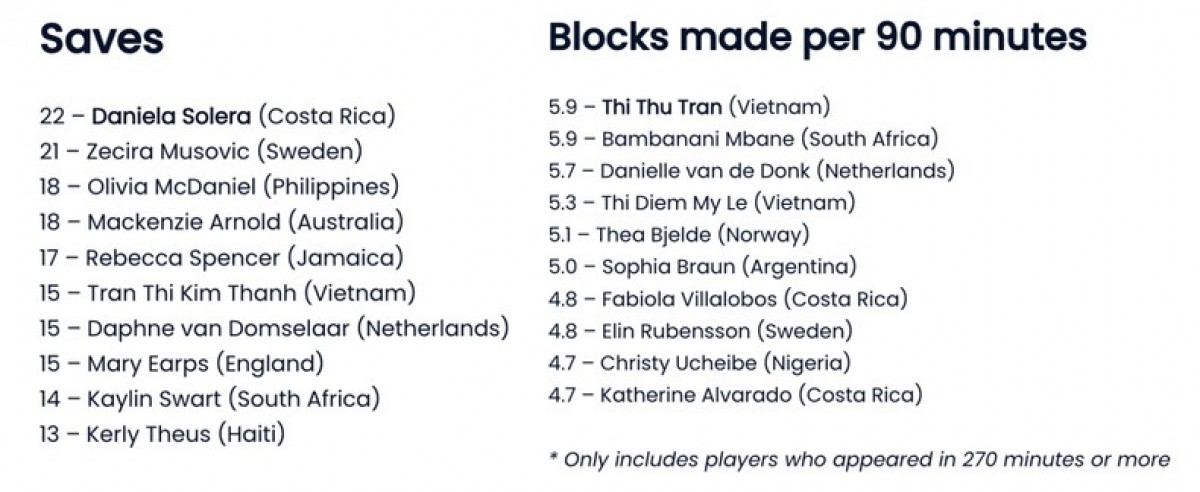
Task: Select Daniela Solera's 22 saves entry
Action: [217, 116]
